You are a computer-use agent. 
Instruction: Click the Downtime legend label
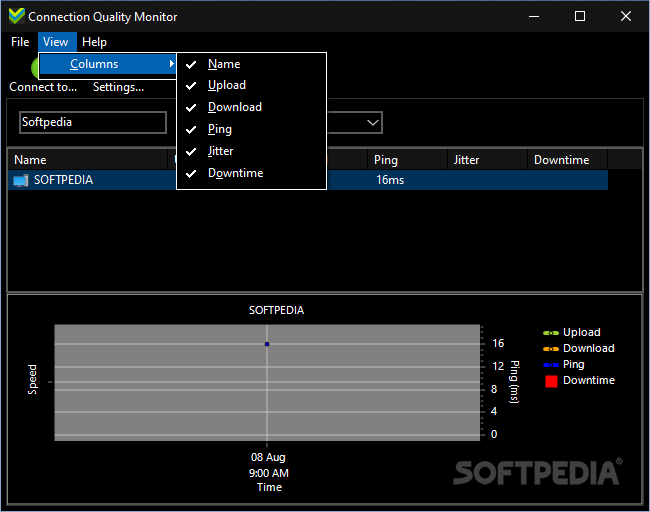coord(589,380)
